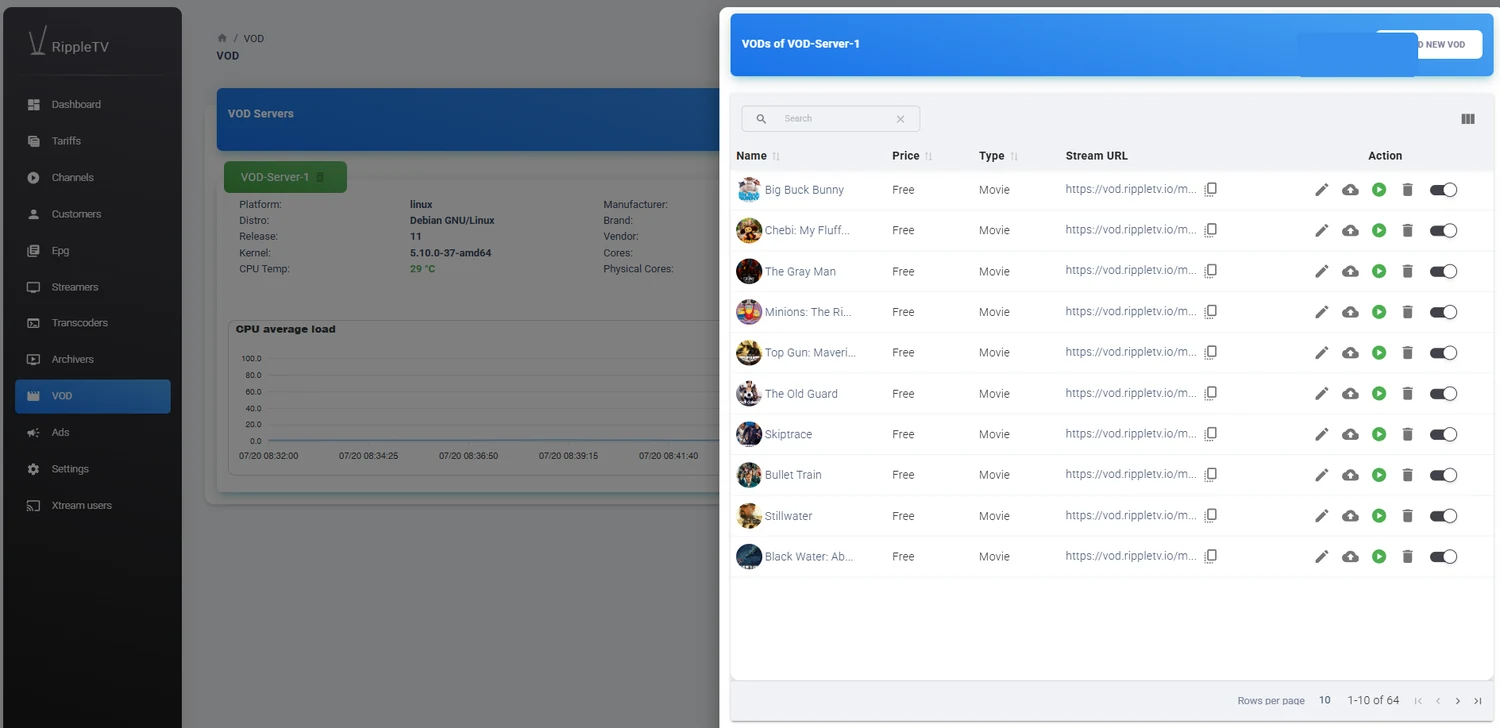Screen dimensions: 1500x728
Task: Open Streamers in sidebar
Action: coord(93,287)
